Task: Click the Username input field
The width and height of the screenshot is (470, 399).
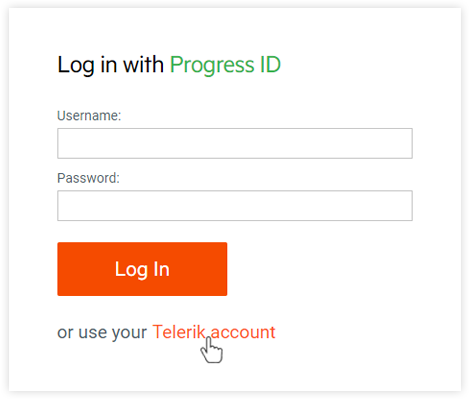Action: point(235,143)
